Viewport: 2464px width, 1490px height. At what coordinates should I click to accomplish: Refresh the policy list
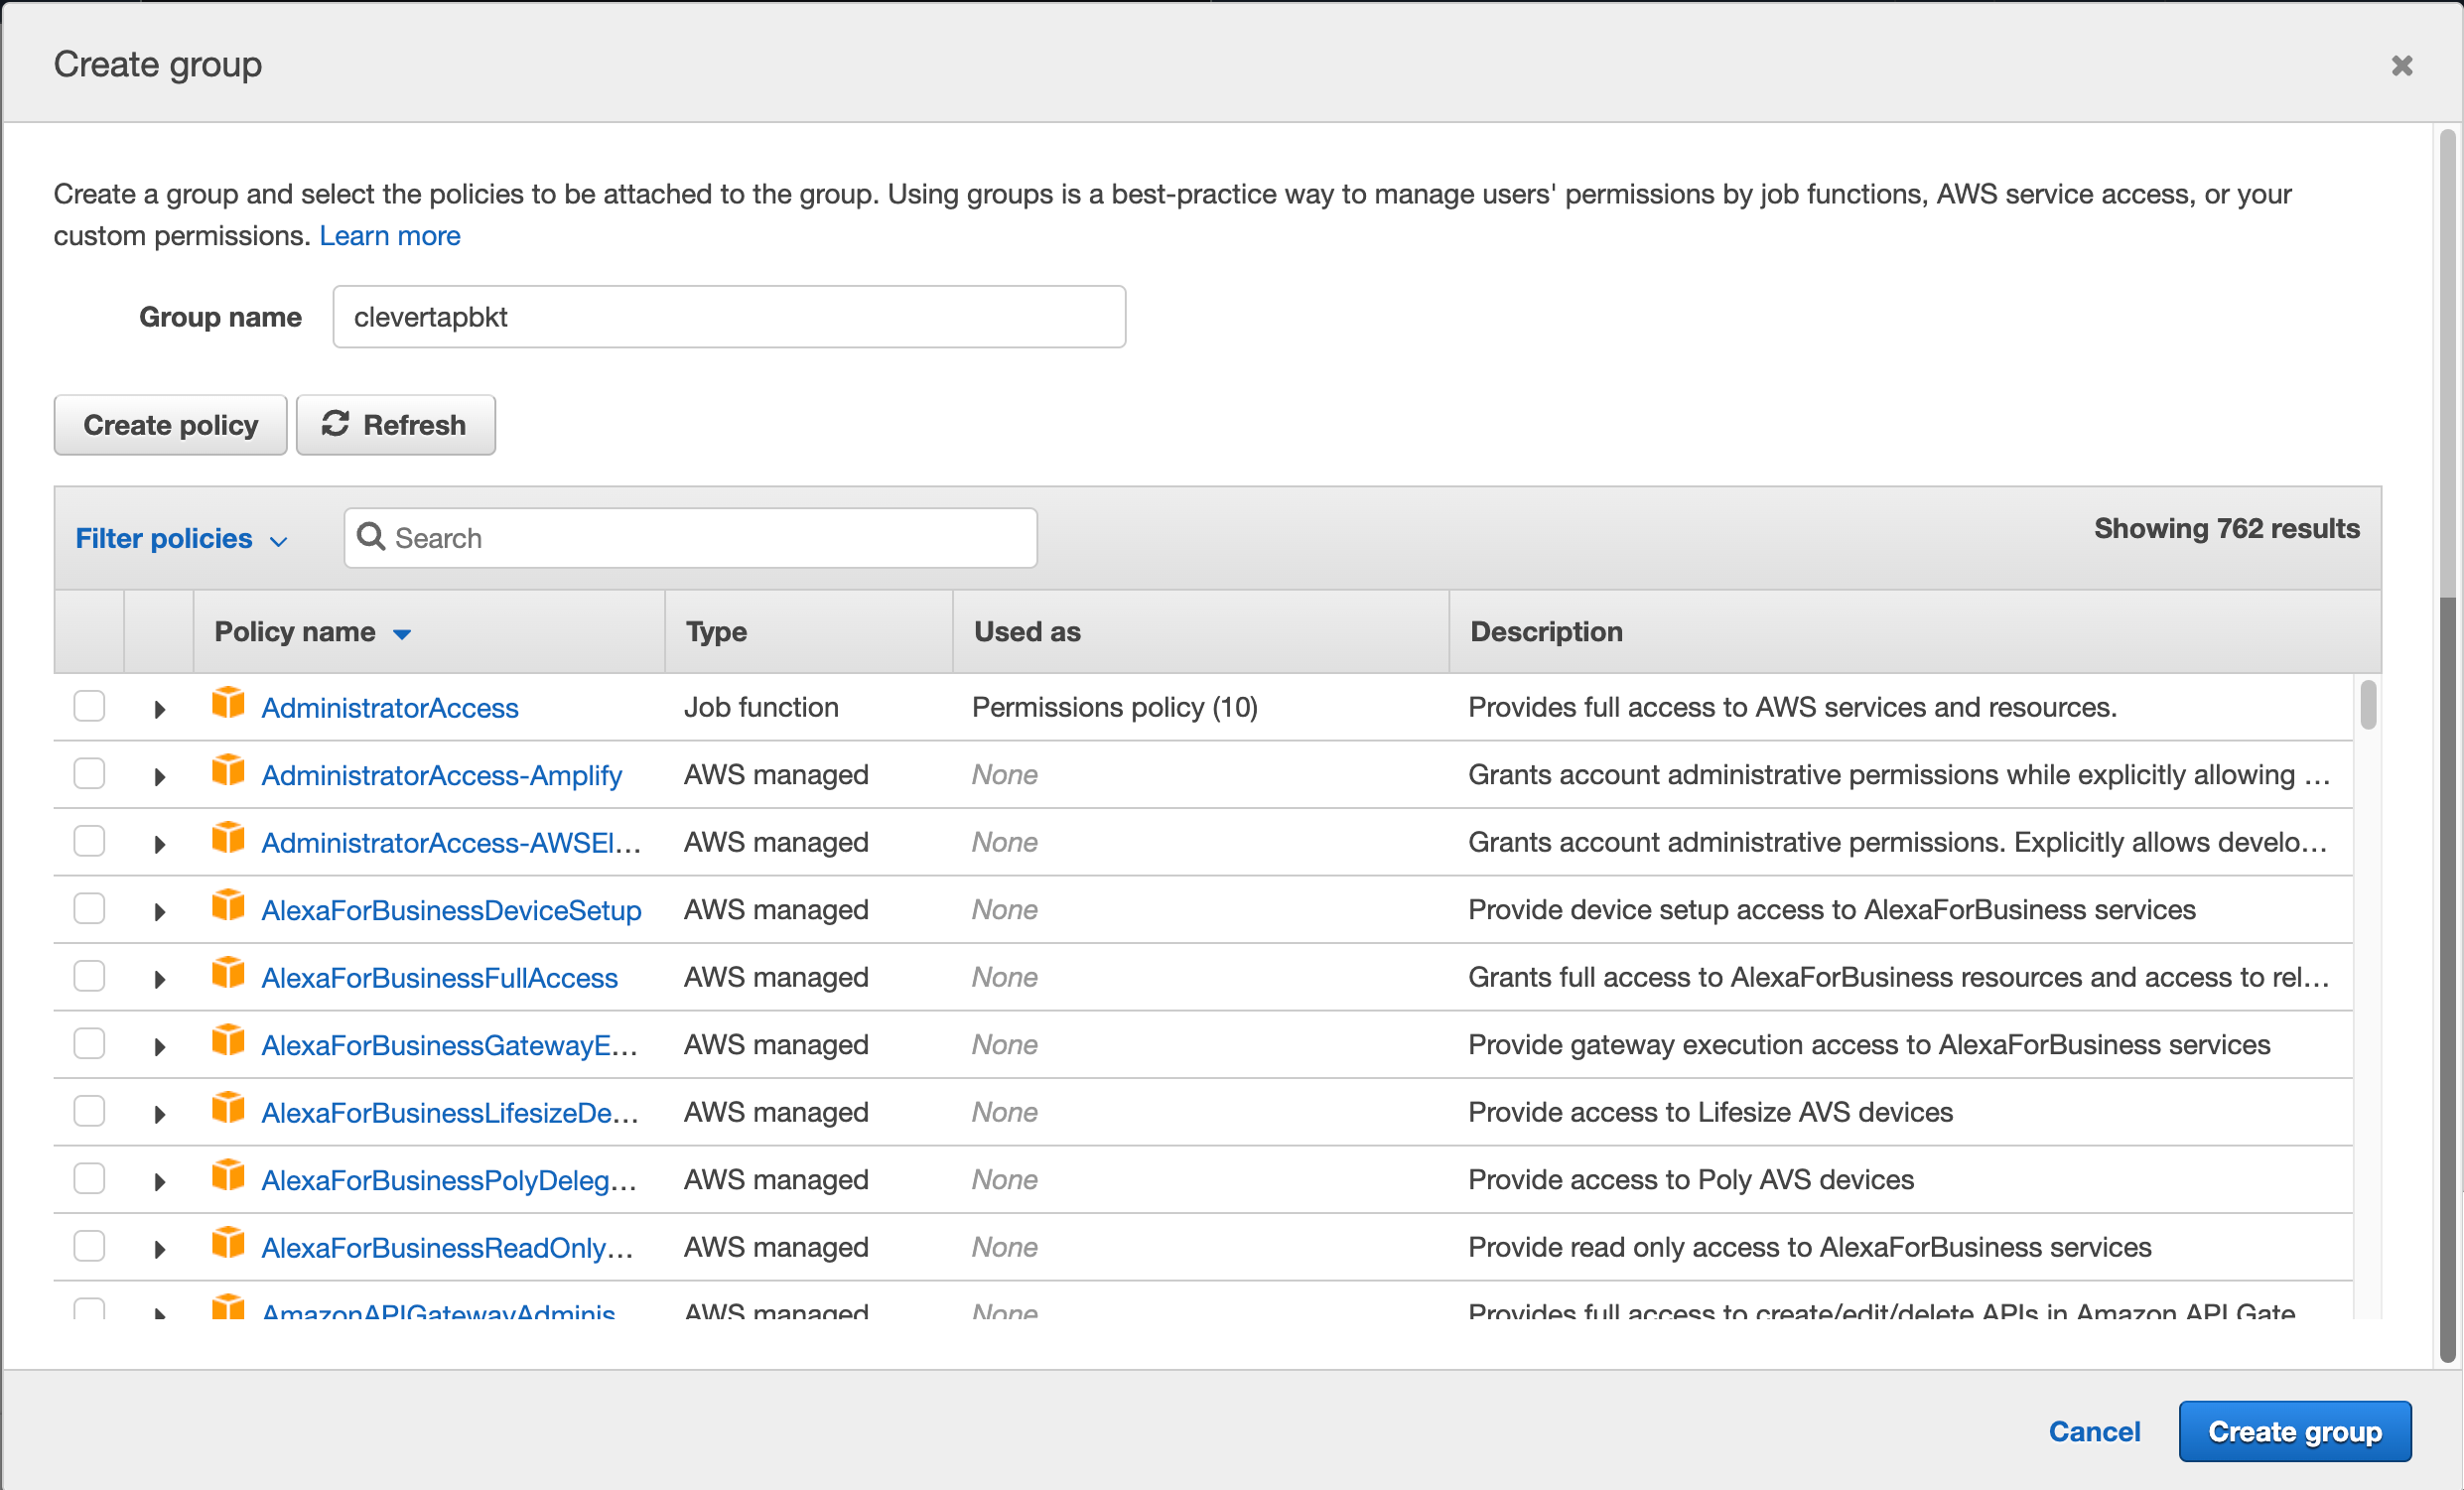pos(395,425)
